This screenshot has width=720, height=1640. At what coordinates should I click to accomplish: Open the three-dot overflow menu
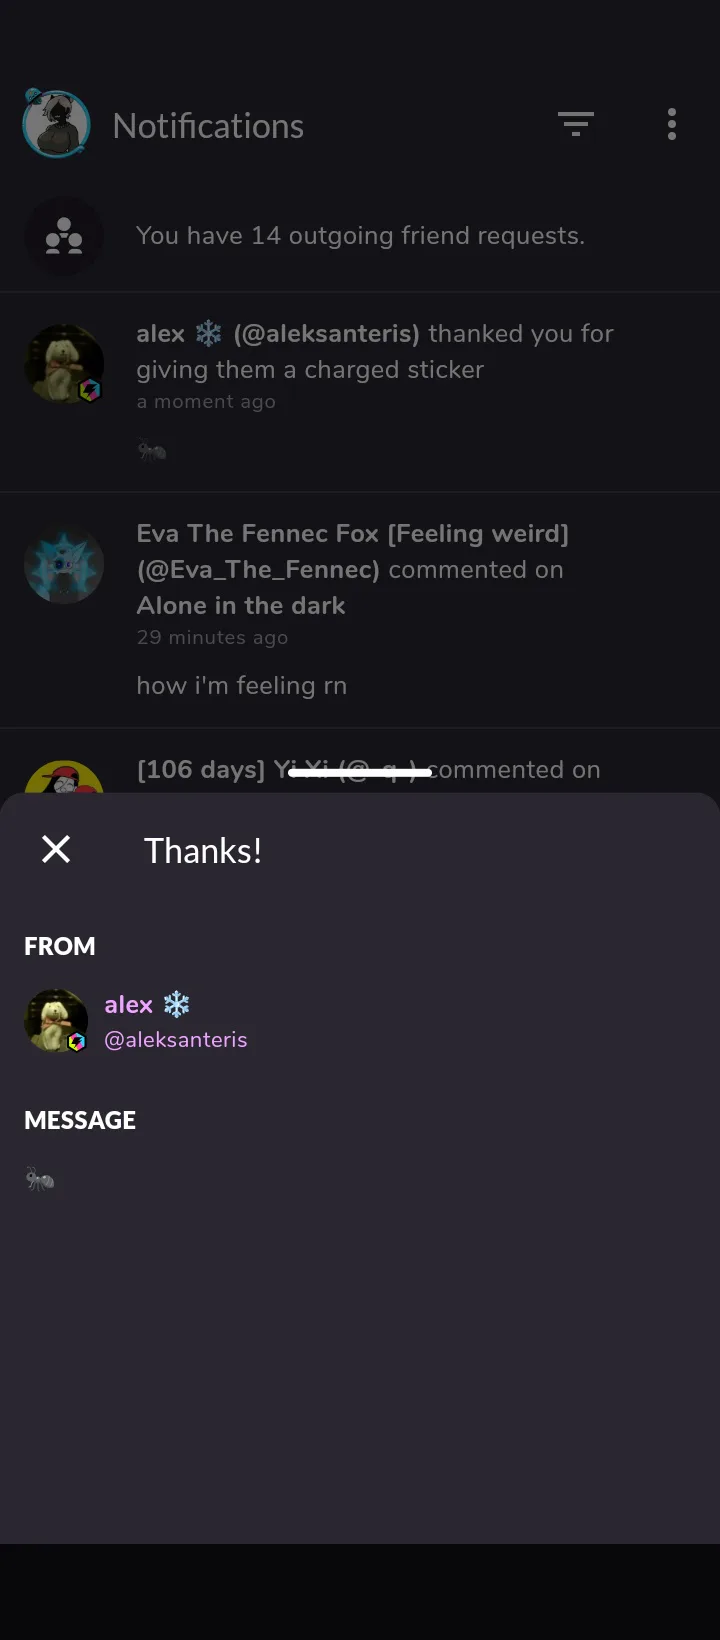point(672,124)
